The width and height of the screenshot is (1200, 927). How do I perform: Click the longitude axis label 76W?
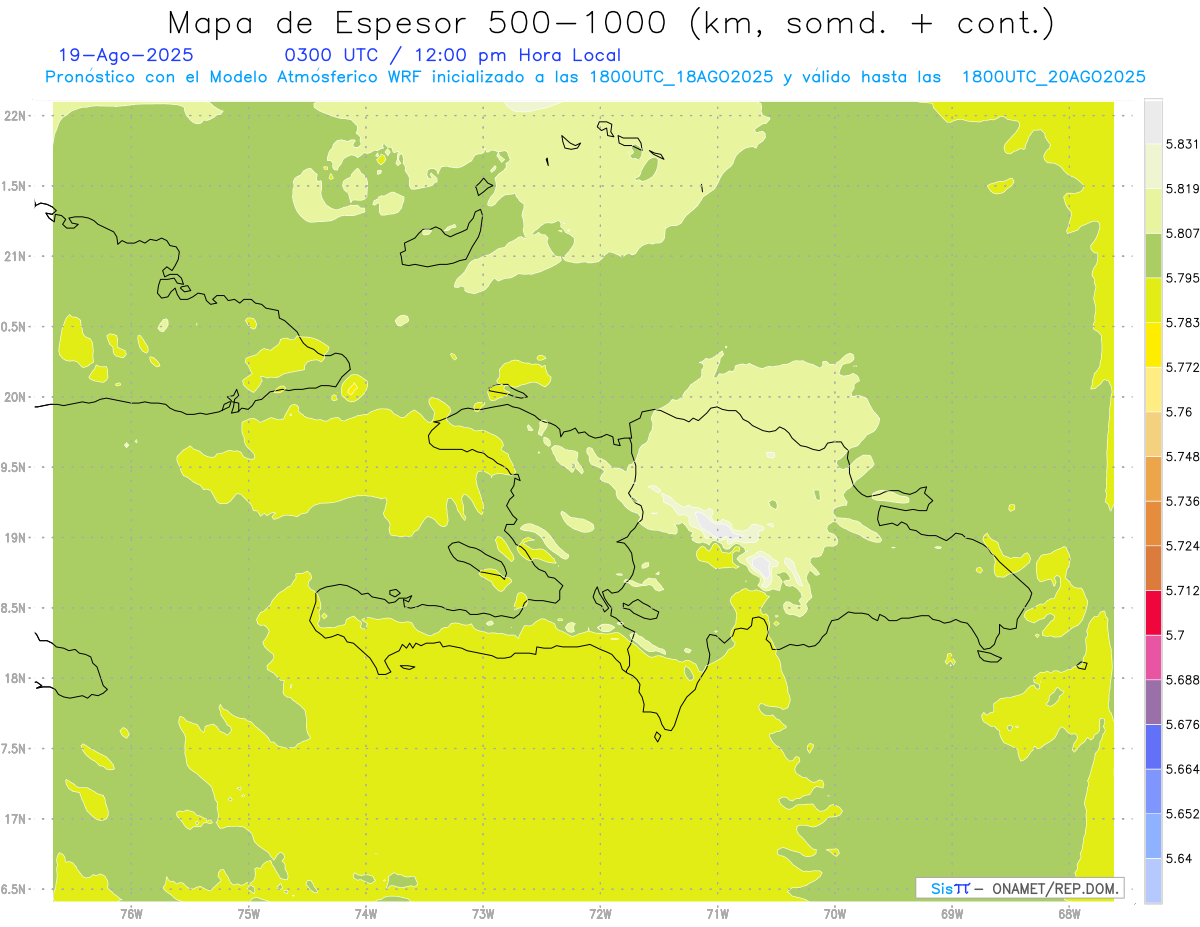coord(131,913)
